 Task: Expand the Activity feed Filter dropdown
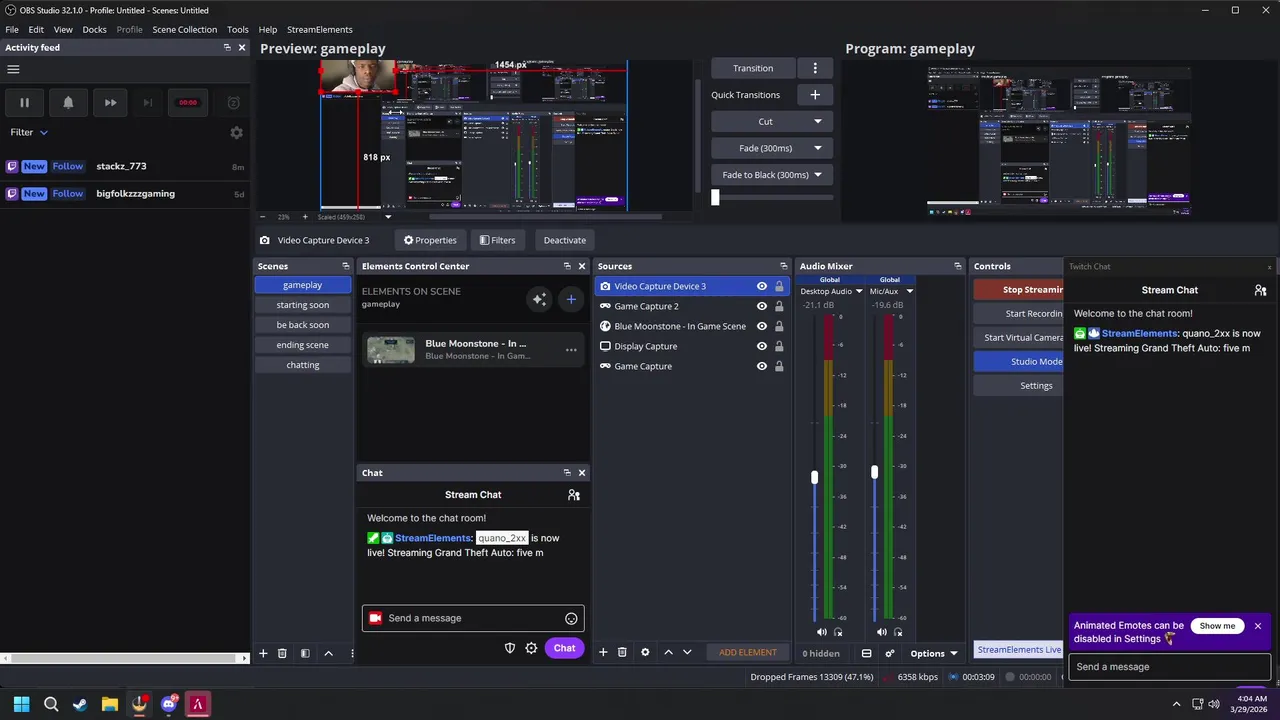coord(29,132)
